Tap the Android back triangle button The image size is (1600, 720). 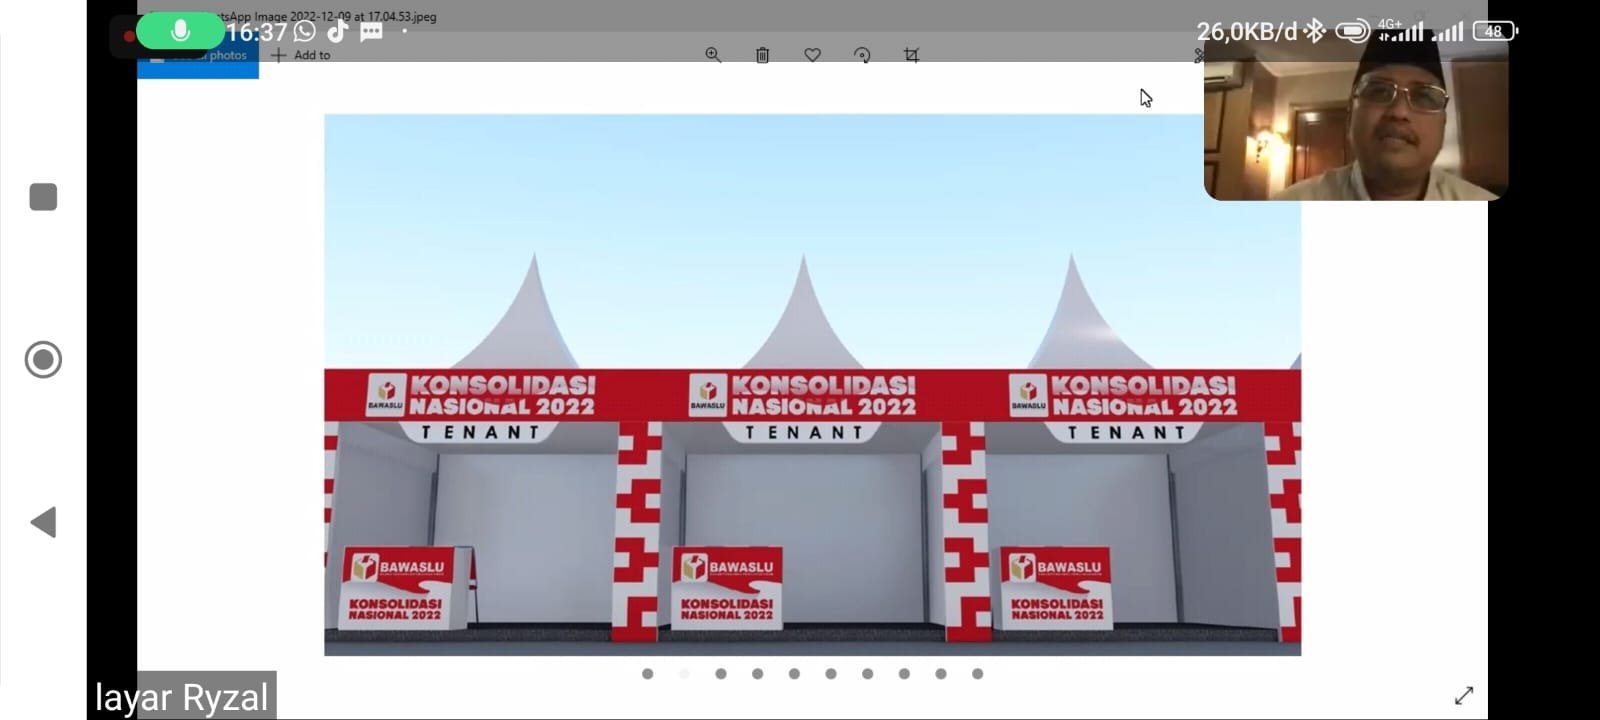tap(43, 522)
